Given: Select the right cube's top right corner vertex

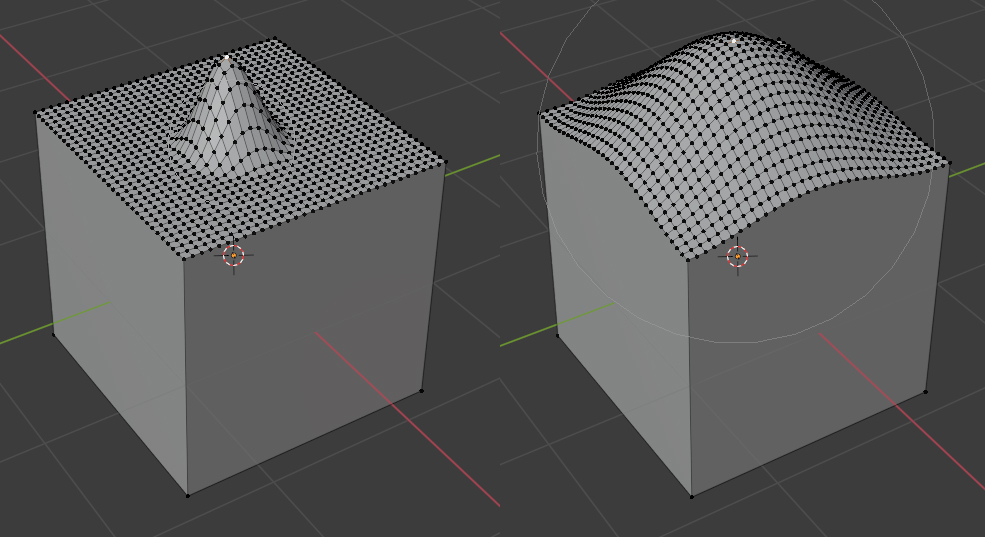Looking at the screenshot, I should pyautogui.click(x=949, y=163).
